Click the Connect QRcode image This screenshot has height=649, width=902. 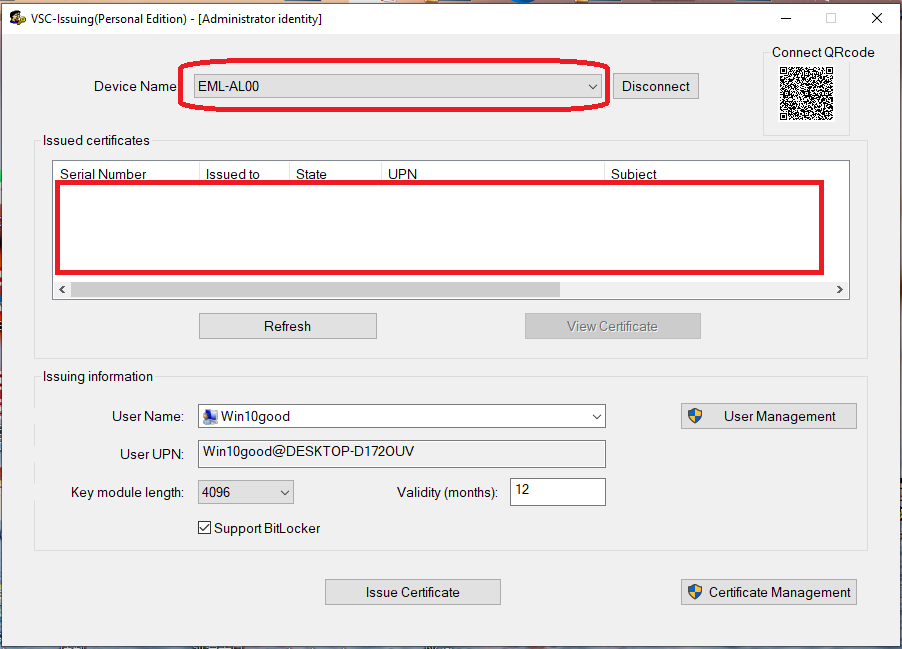pyautogui.click(x=806, y=94)
